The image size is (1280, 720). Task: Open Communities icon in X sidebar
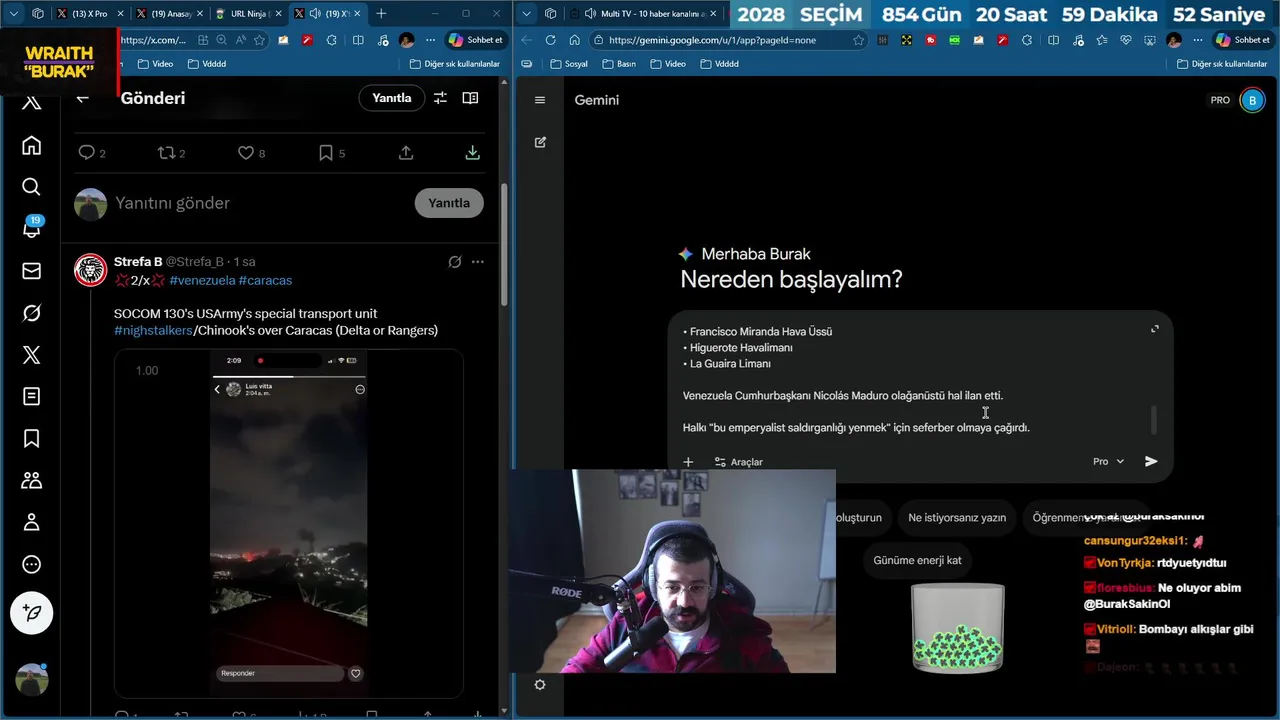31,481
